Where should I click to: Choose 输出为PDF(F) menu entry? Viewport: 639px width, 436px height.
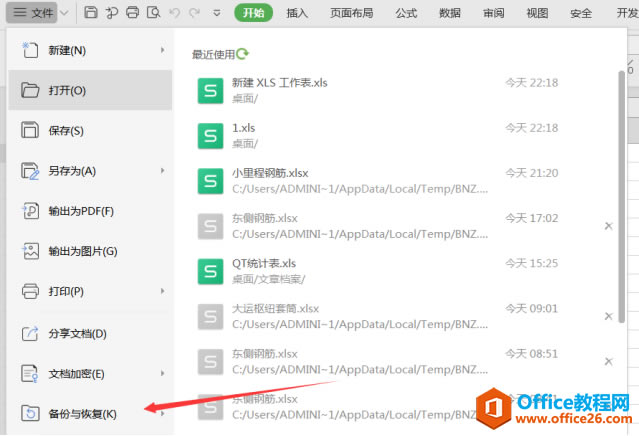point(90,211)
